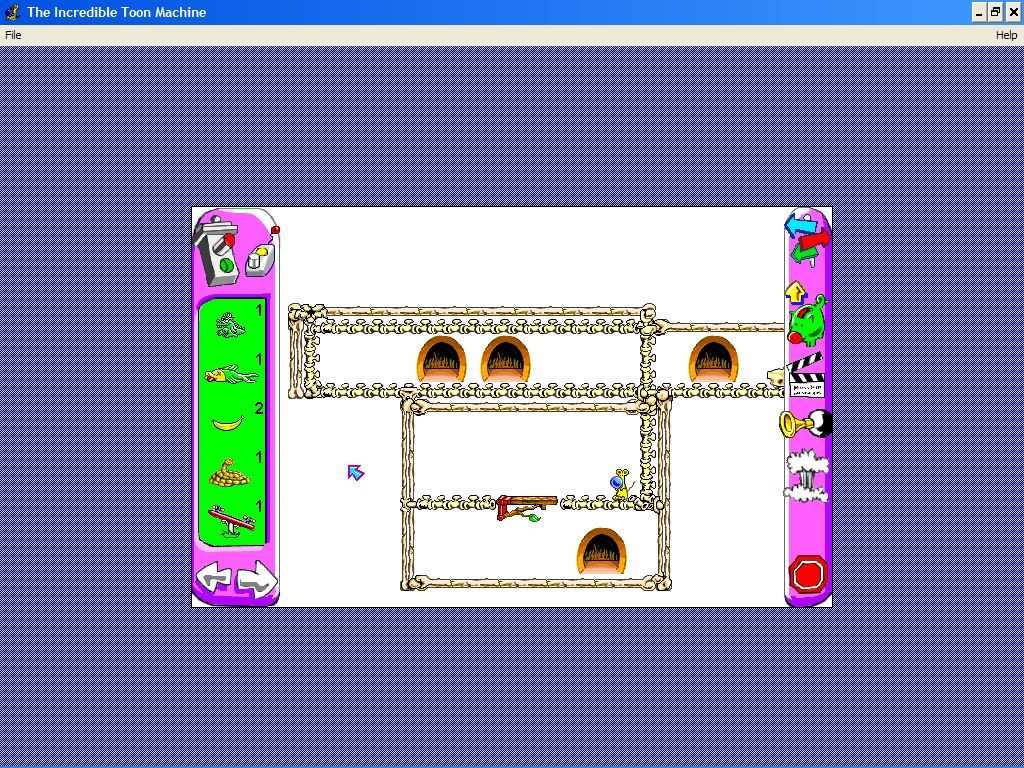Click the yellow horn icon
The image size is (1024, 768).
(805, 424)
